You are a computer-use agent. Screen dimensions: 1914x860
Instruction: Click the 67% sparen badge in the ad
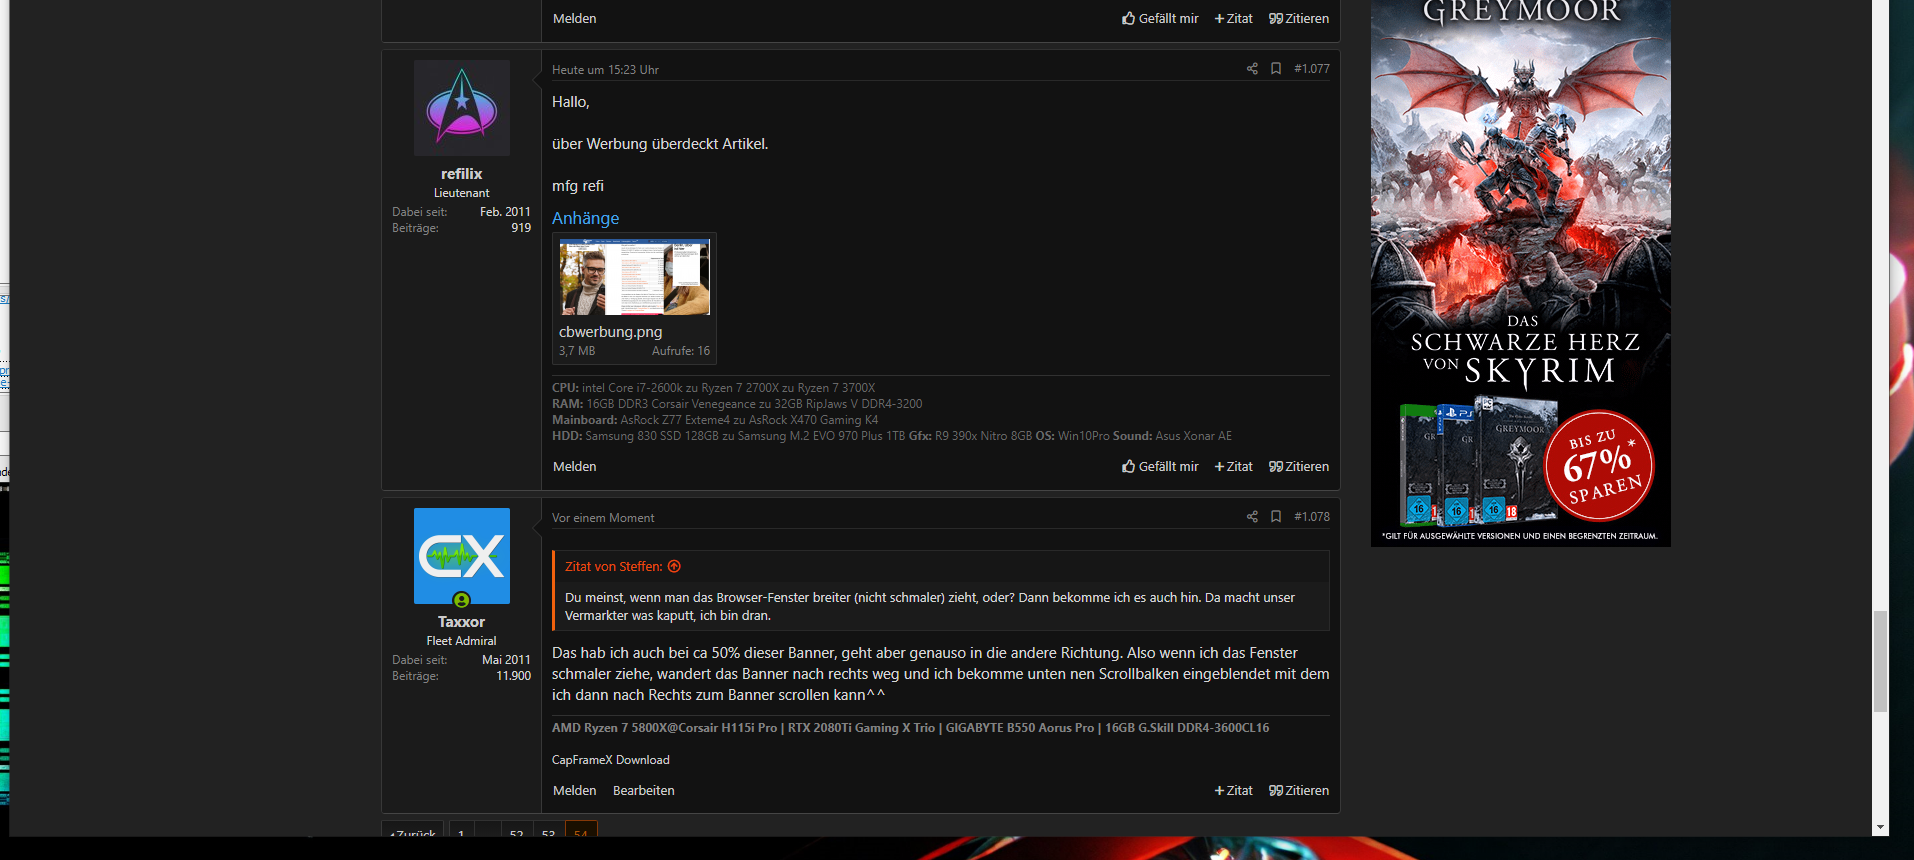coord(1600,466)
